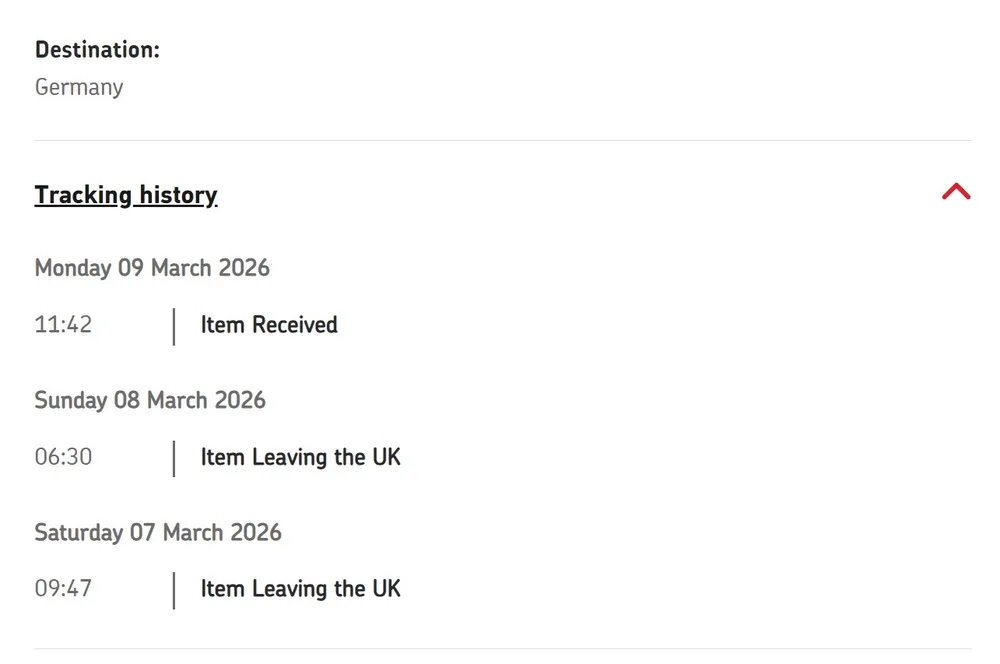
Task: Collapse the Tracking history chevron
Action: [956, 192]
